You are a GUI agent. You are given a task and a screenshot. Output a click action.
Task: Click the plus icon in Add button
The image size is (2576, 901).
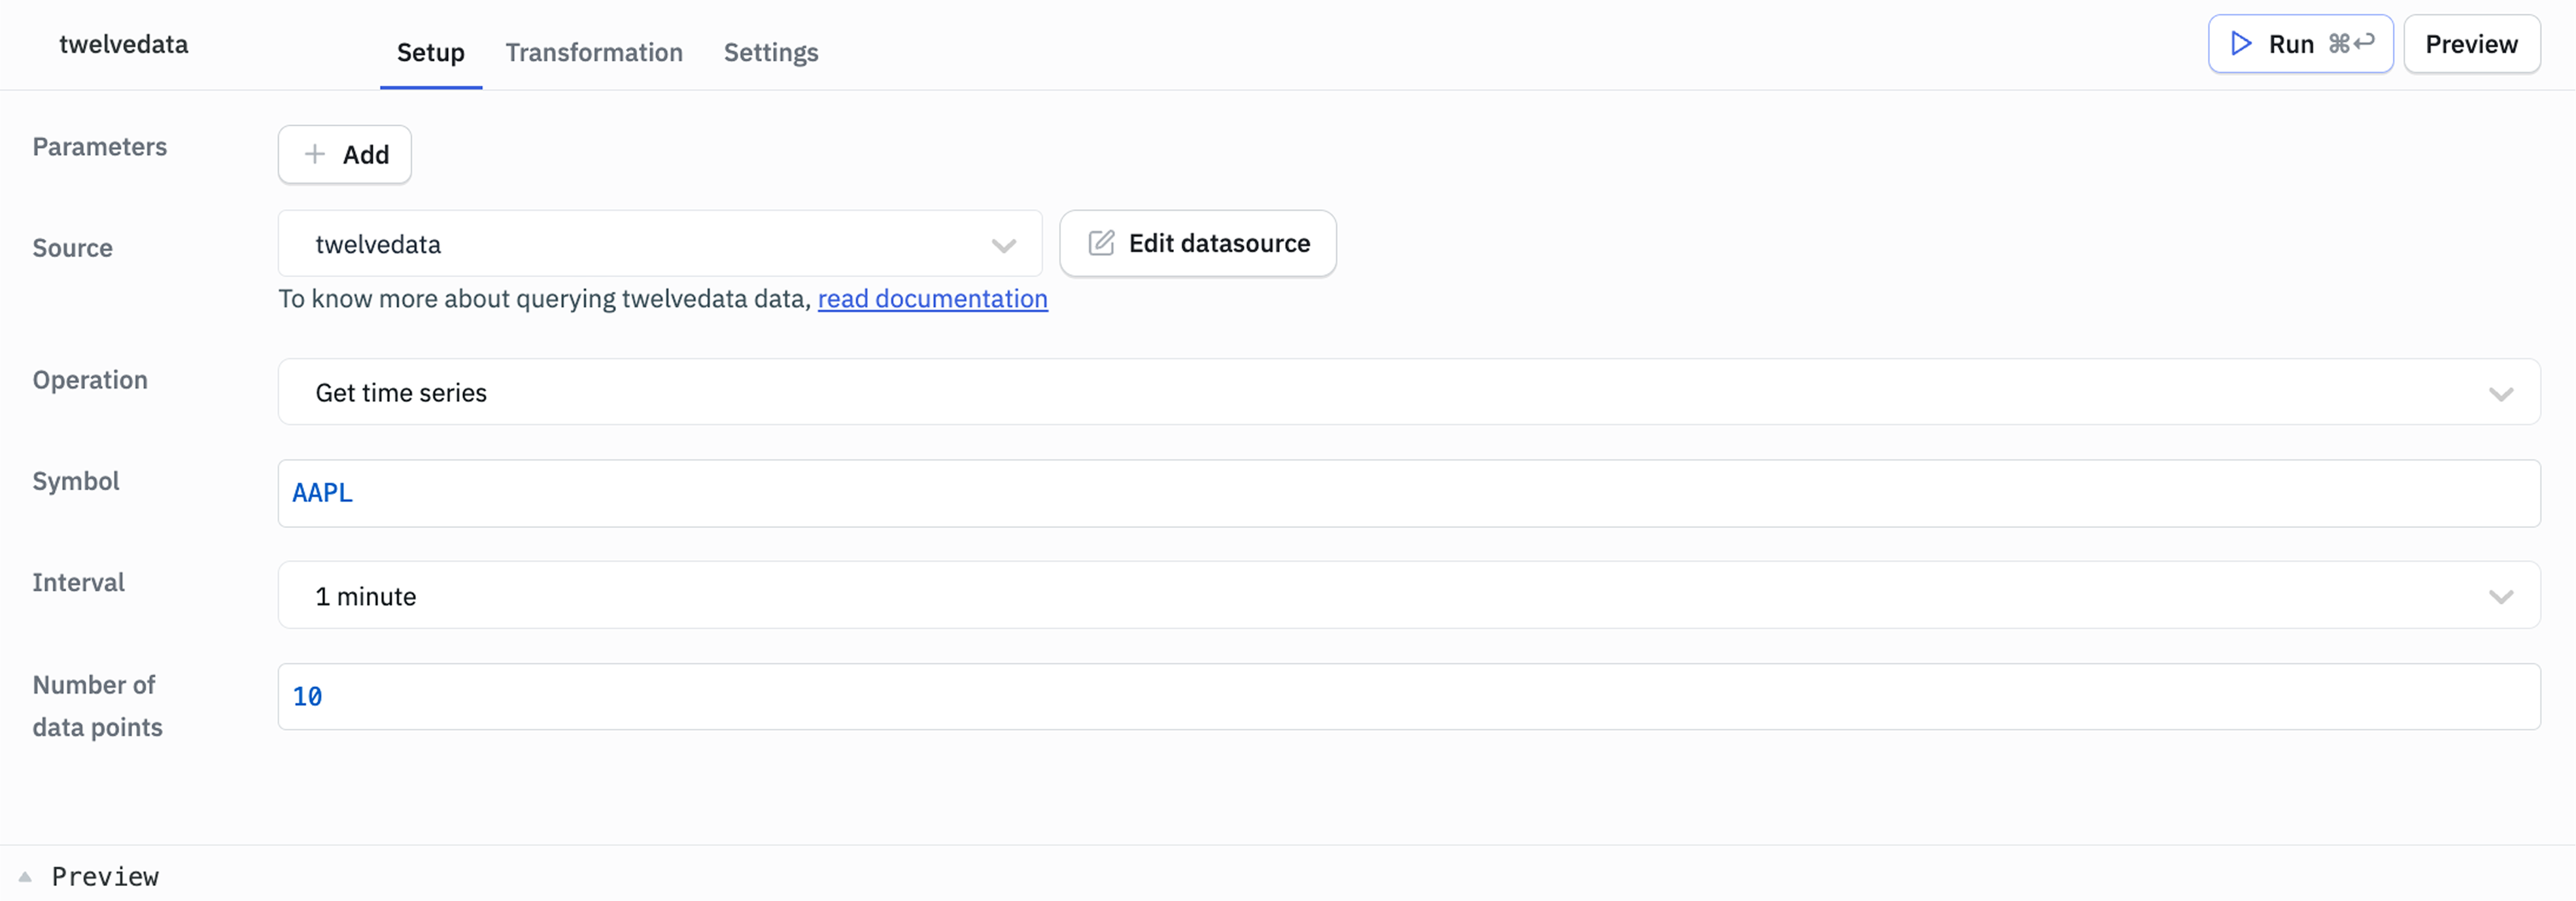(x=314, y=154)
